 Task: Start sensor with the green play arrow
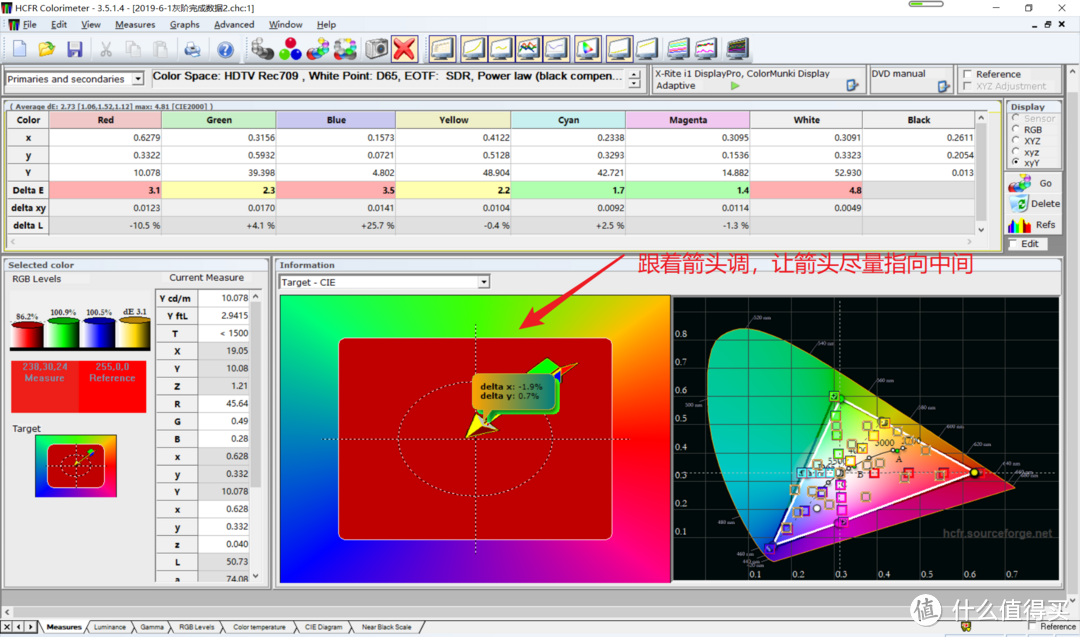736,86
